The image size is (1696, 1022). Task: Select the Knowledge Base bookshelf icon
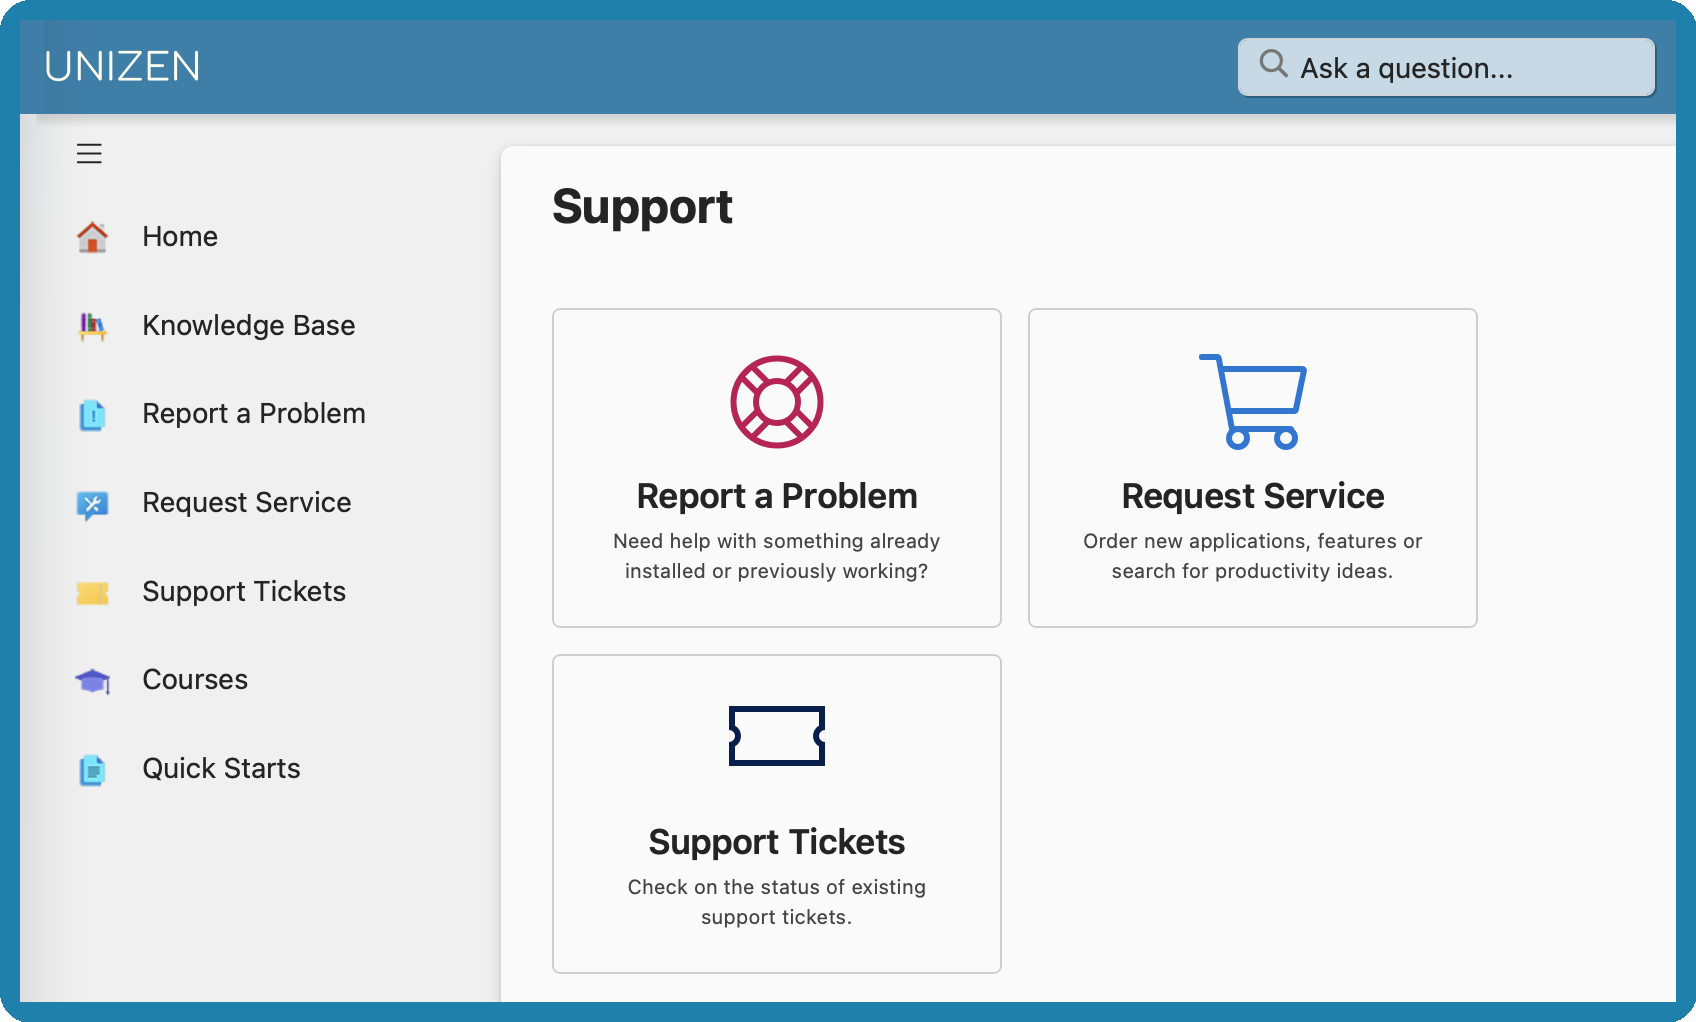(x=91, y=326)
